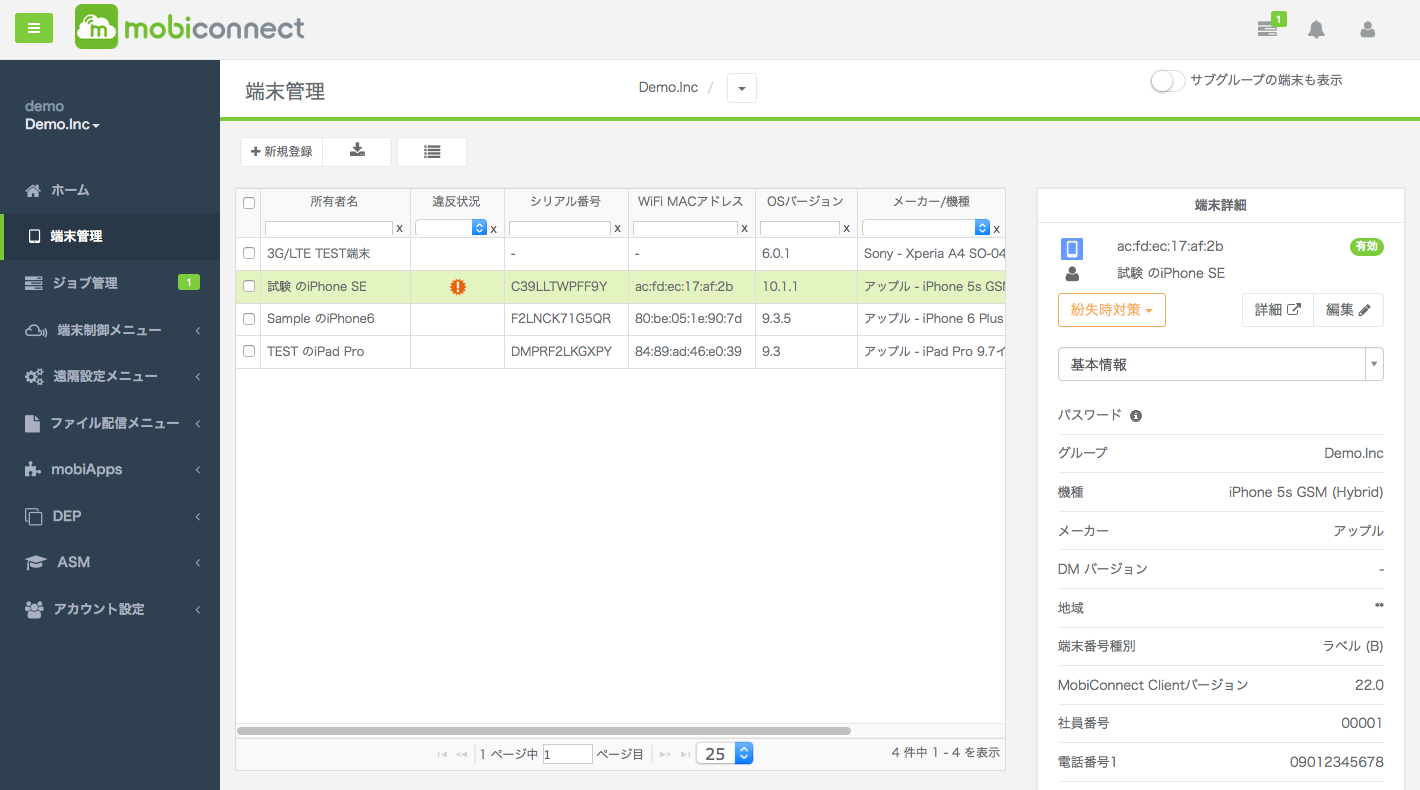Viewport: 1420px width, 790px height.
Task: Click the download export icon button
Action: point(357,151)
